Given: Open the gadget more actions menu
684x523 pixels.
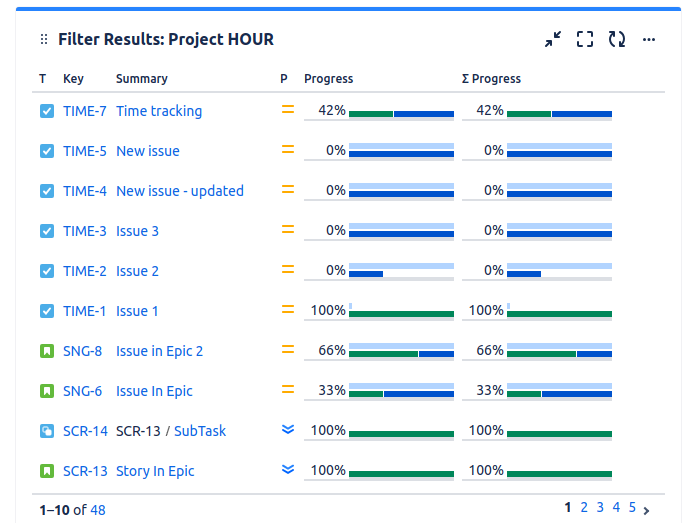Looking at the screenshot, I should [649, 40].
